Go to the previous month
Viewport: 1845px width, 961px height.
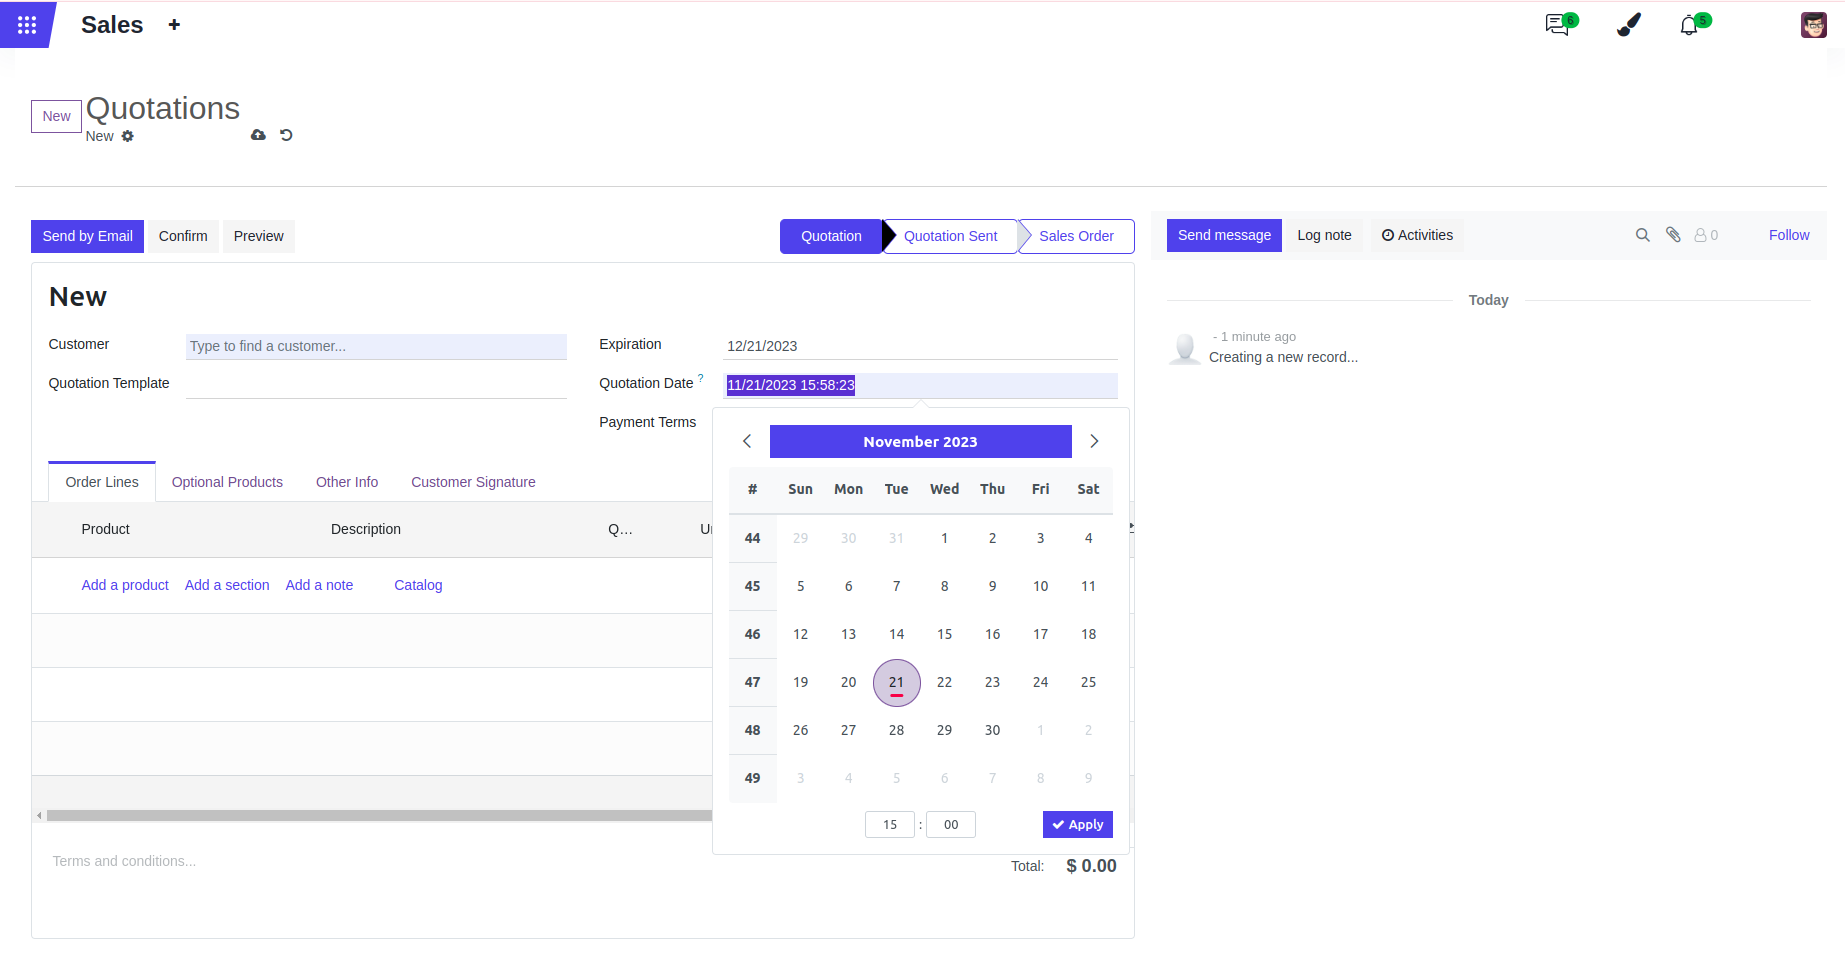pos(747,441)
